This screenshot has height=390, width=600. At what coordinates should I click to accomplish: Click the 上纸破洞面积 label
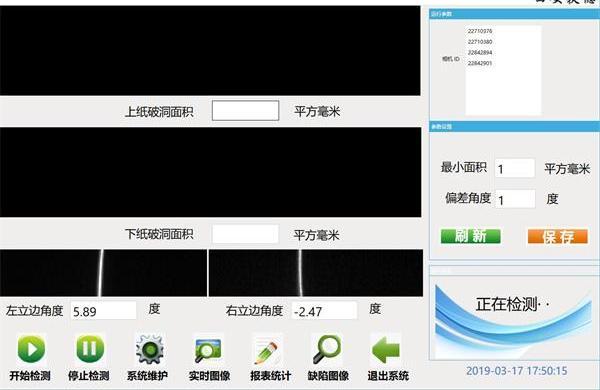coord(159,112)
